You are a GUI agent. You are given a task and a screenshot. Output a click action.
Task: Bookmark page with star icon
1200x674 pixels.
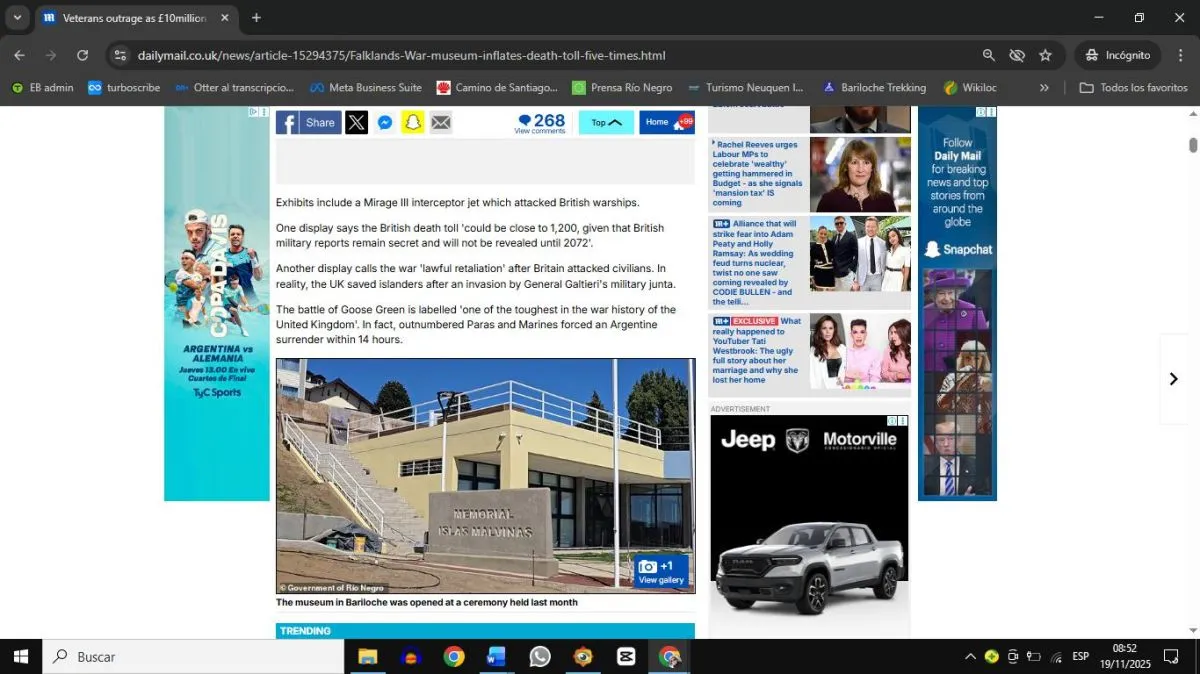[x=1045, y=55]
